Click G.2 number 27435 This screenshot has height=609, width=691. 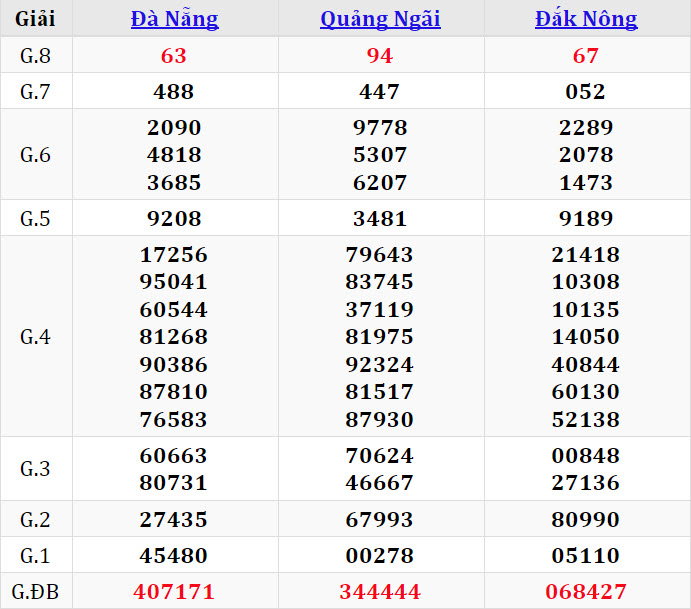174,520
